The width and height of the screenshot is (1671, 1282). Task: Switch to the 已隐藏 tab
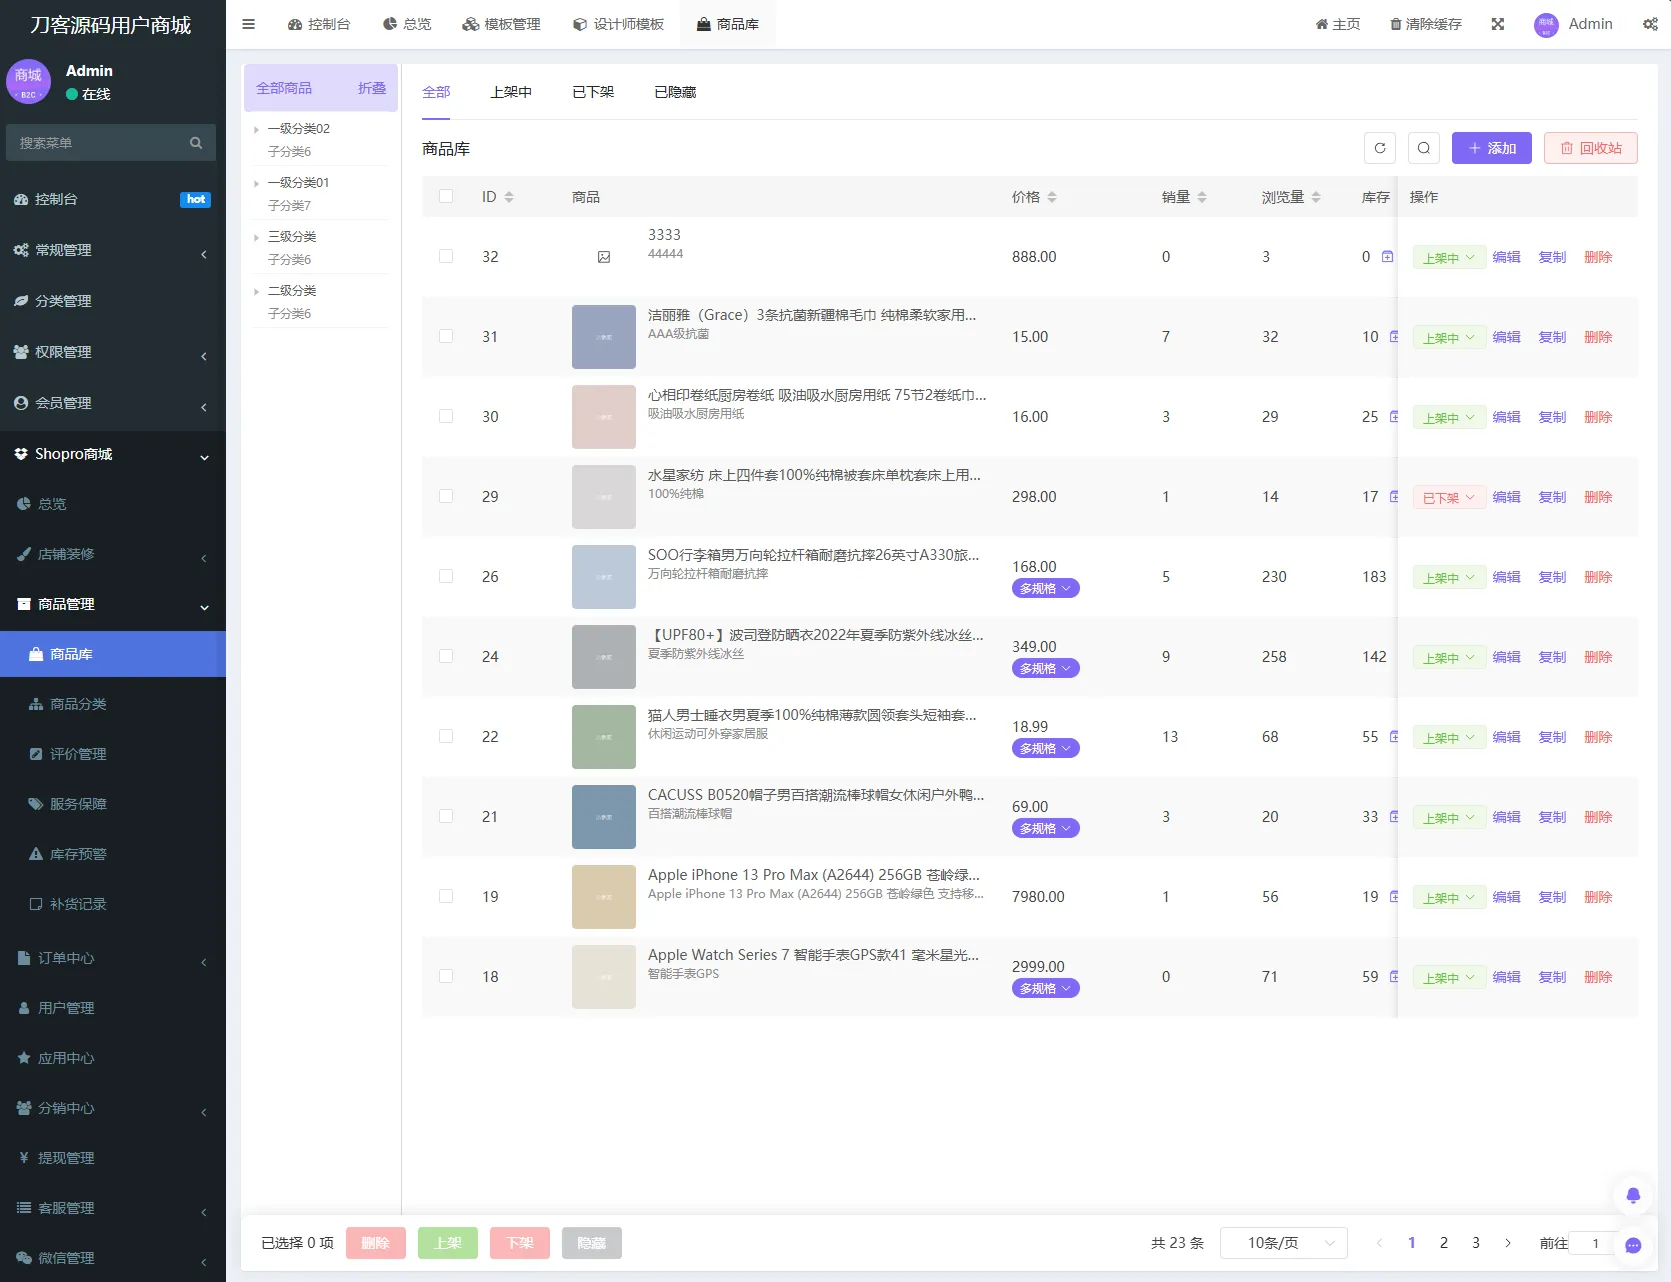[674, 91]
